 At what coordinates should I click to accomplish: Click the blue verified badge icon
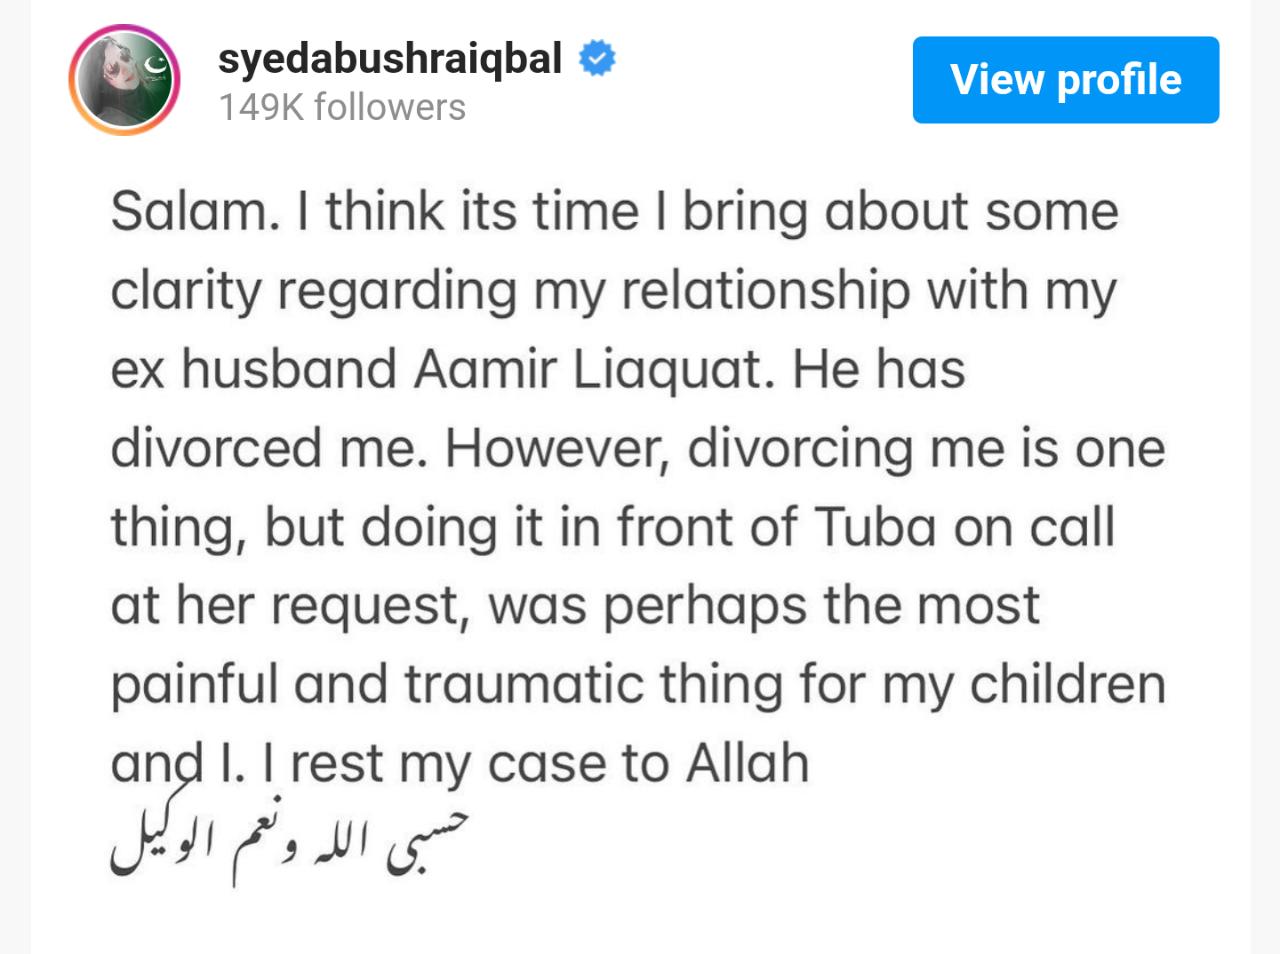pos(597,59)
